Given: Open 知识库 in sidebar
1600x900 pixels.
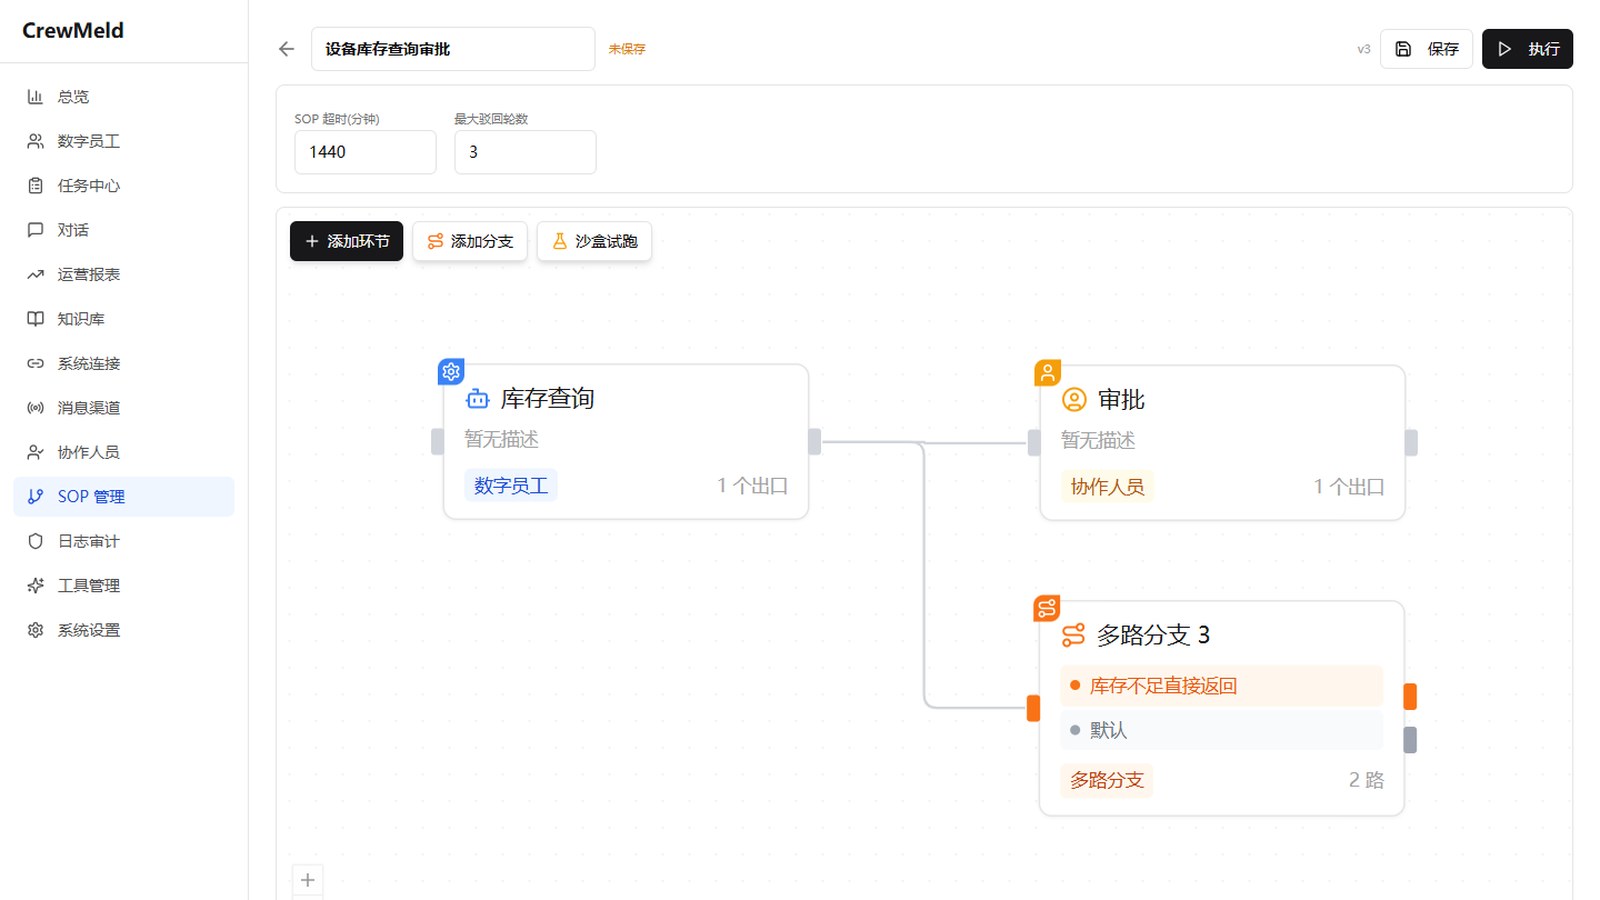Looking at the screenshot, I should pos(124,319).
